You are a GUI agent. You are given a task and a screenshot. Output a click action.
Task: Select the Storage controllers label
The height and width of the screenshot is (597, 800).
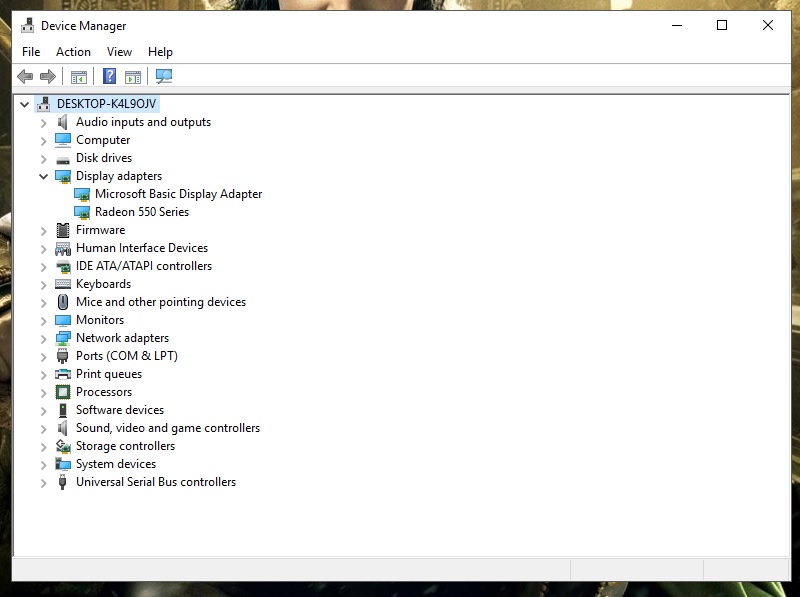pyautogui.click(x=126, y=446)
